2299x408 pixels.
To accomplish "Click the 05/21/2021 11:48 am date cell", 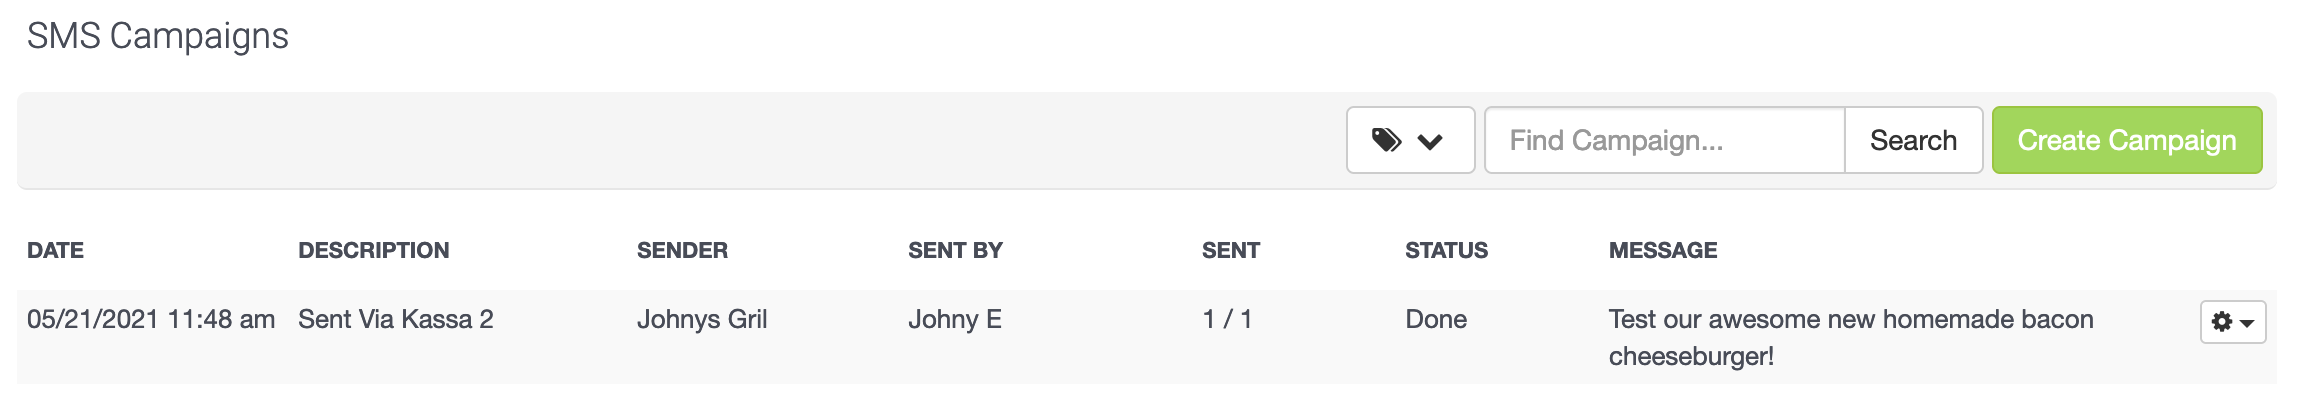I will click(151, 319).
